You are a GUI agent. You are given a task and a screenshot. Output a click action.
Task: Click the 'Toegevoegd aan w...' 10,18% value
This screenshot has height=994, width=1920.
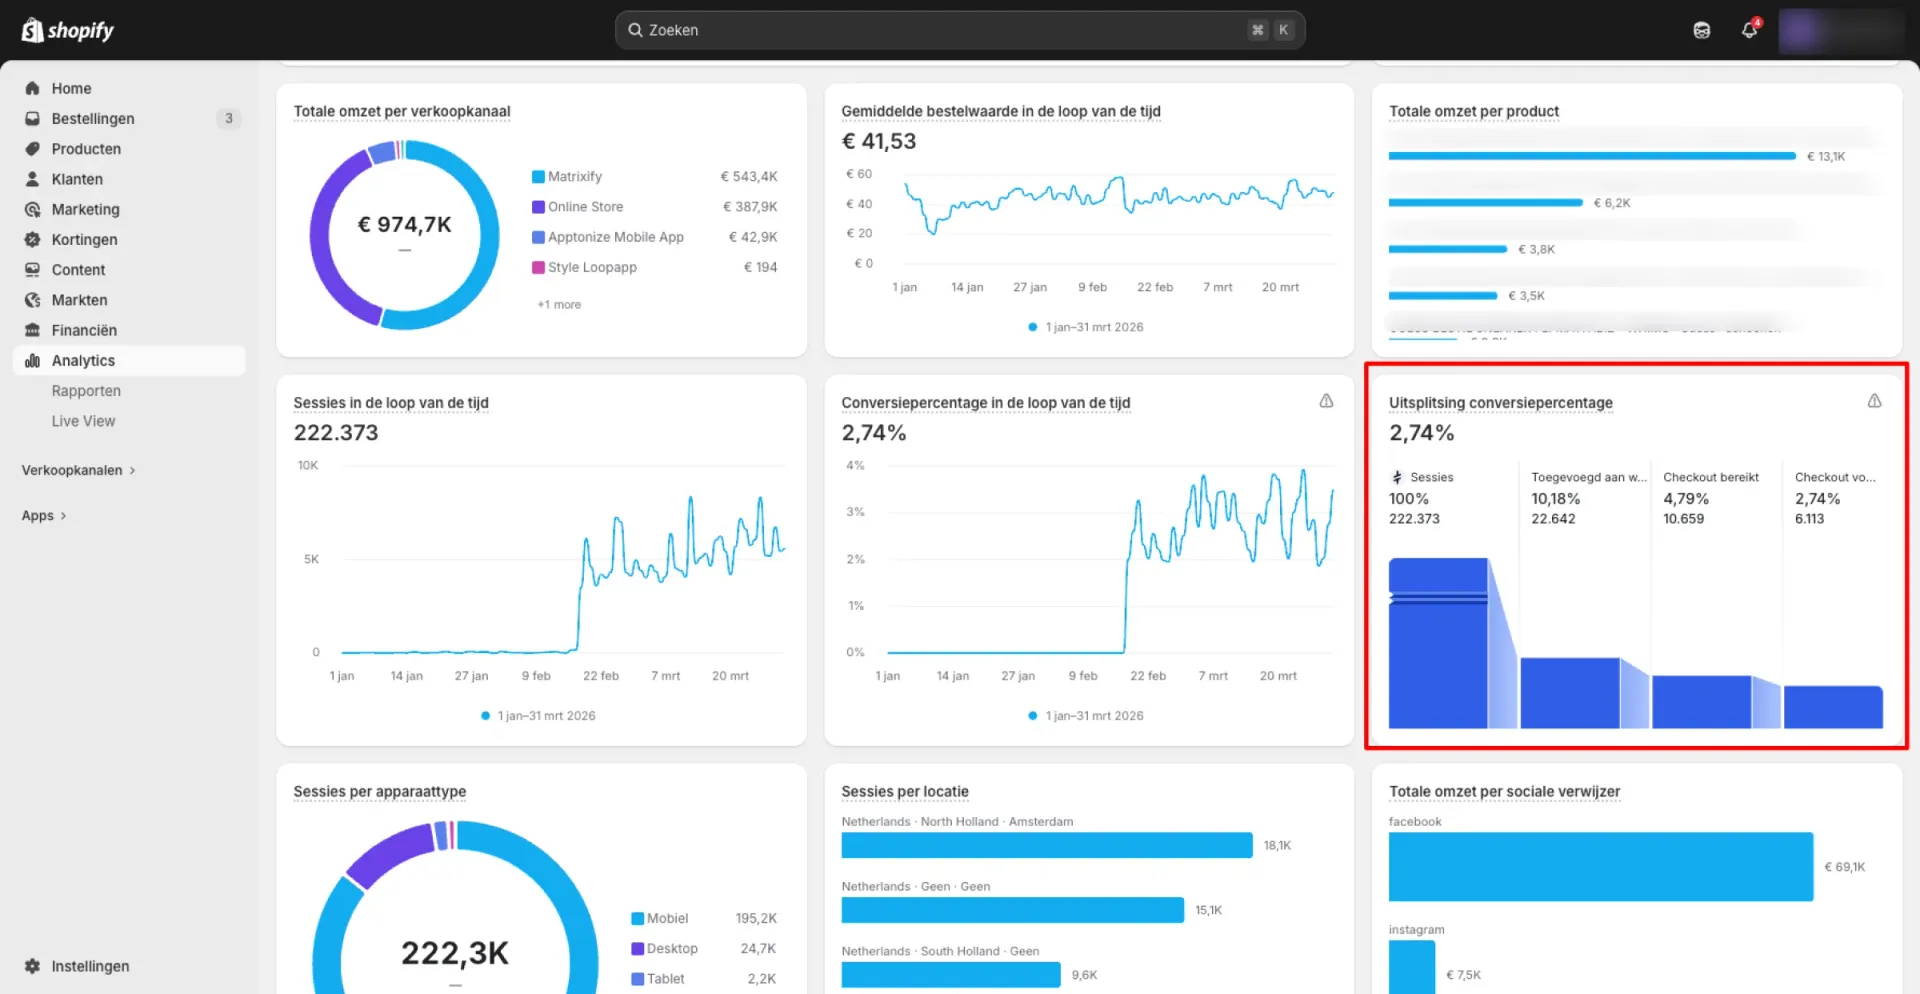(x=1556, y=498)
